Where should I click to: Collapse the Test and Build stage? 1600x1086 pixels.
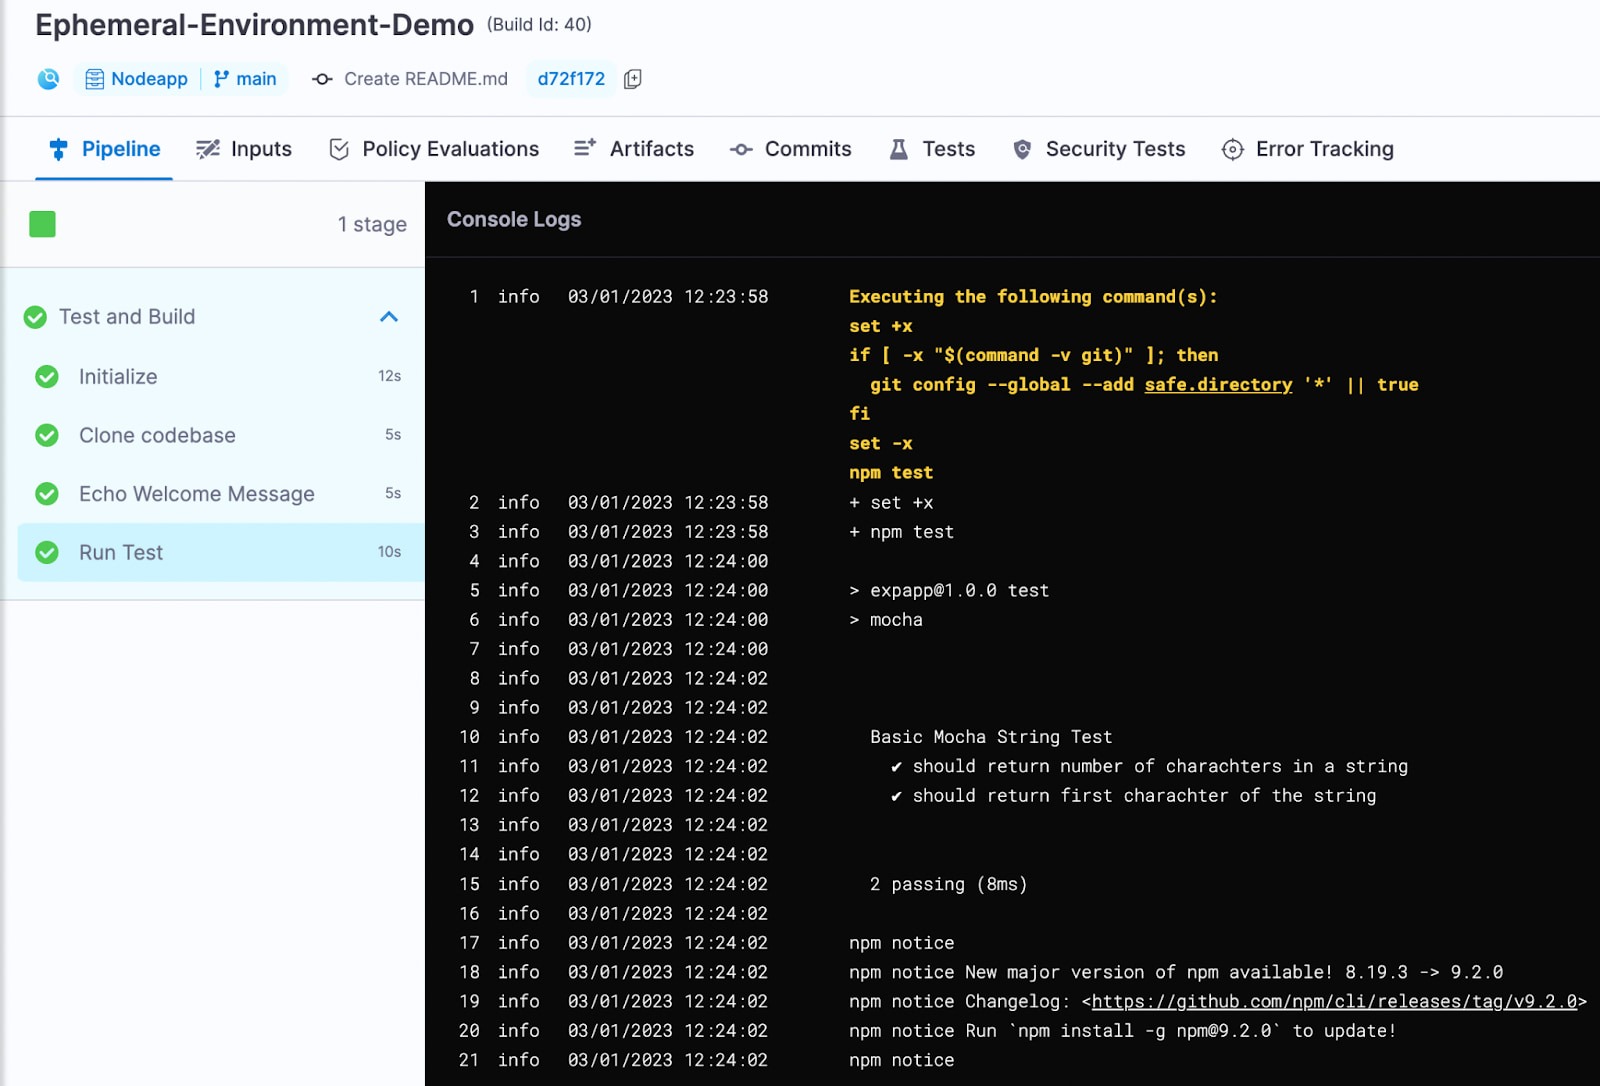pos(389,317)
